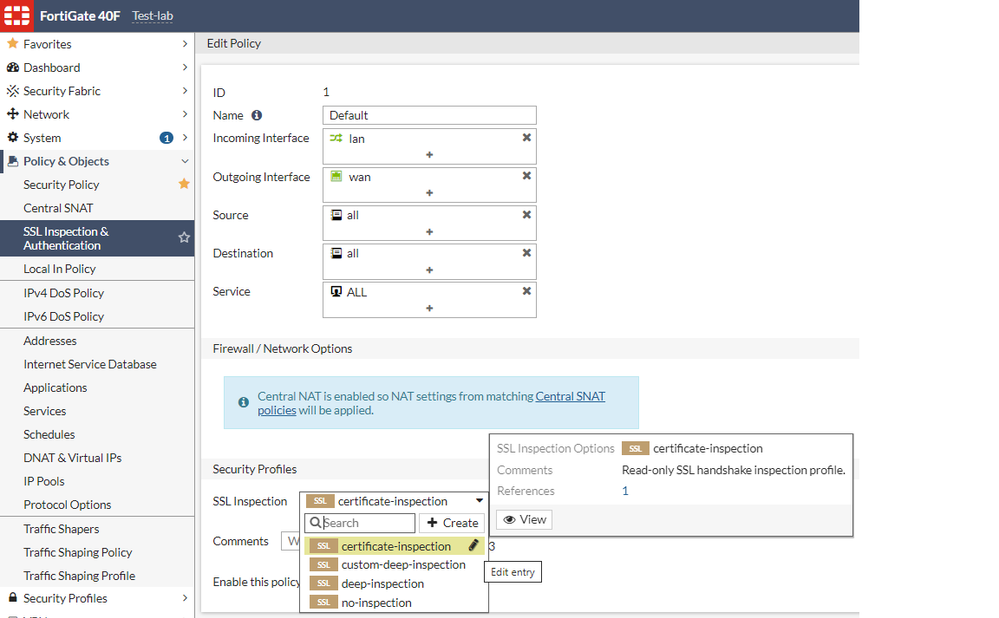Remove the lan incoming interface entry
The width and height of the screenshot is (999, 618).
pos(526,138)
